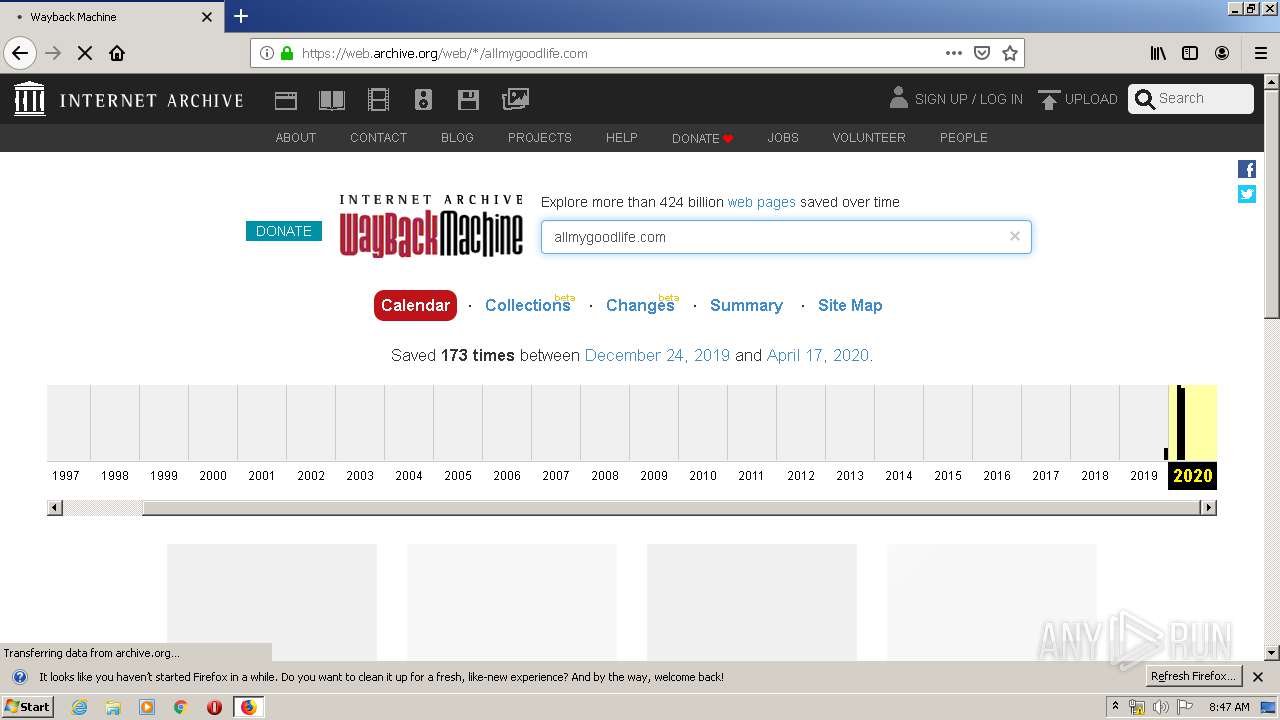The width and height of the screenshot is (1280, 720).
Task: Select year 2019 on the timeline
Action: tap(1144, 476)
